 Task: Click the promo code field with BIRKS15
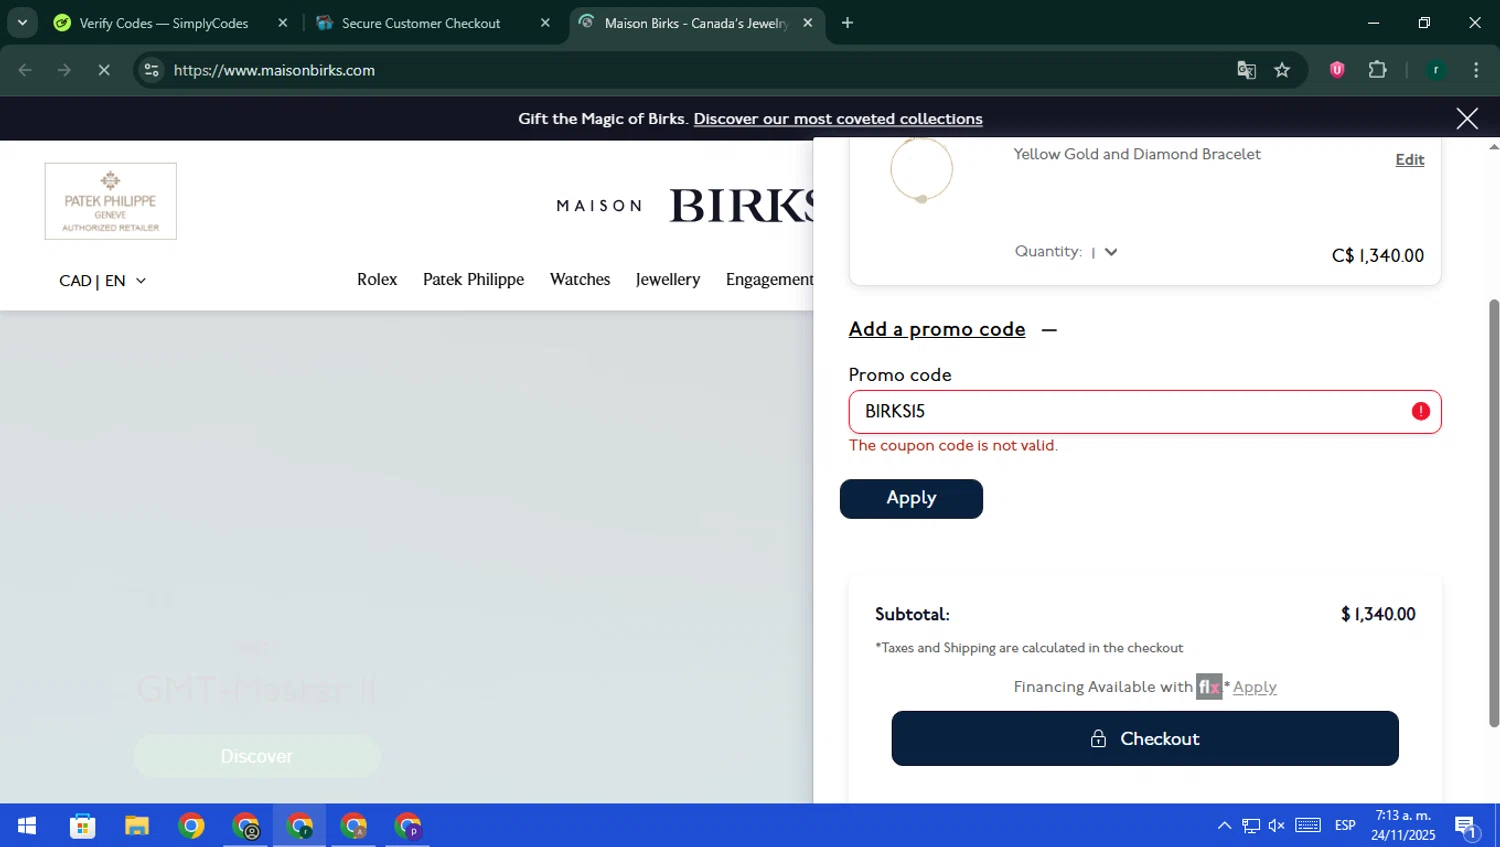coord(1145,412)
